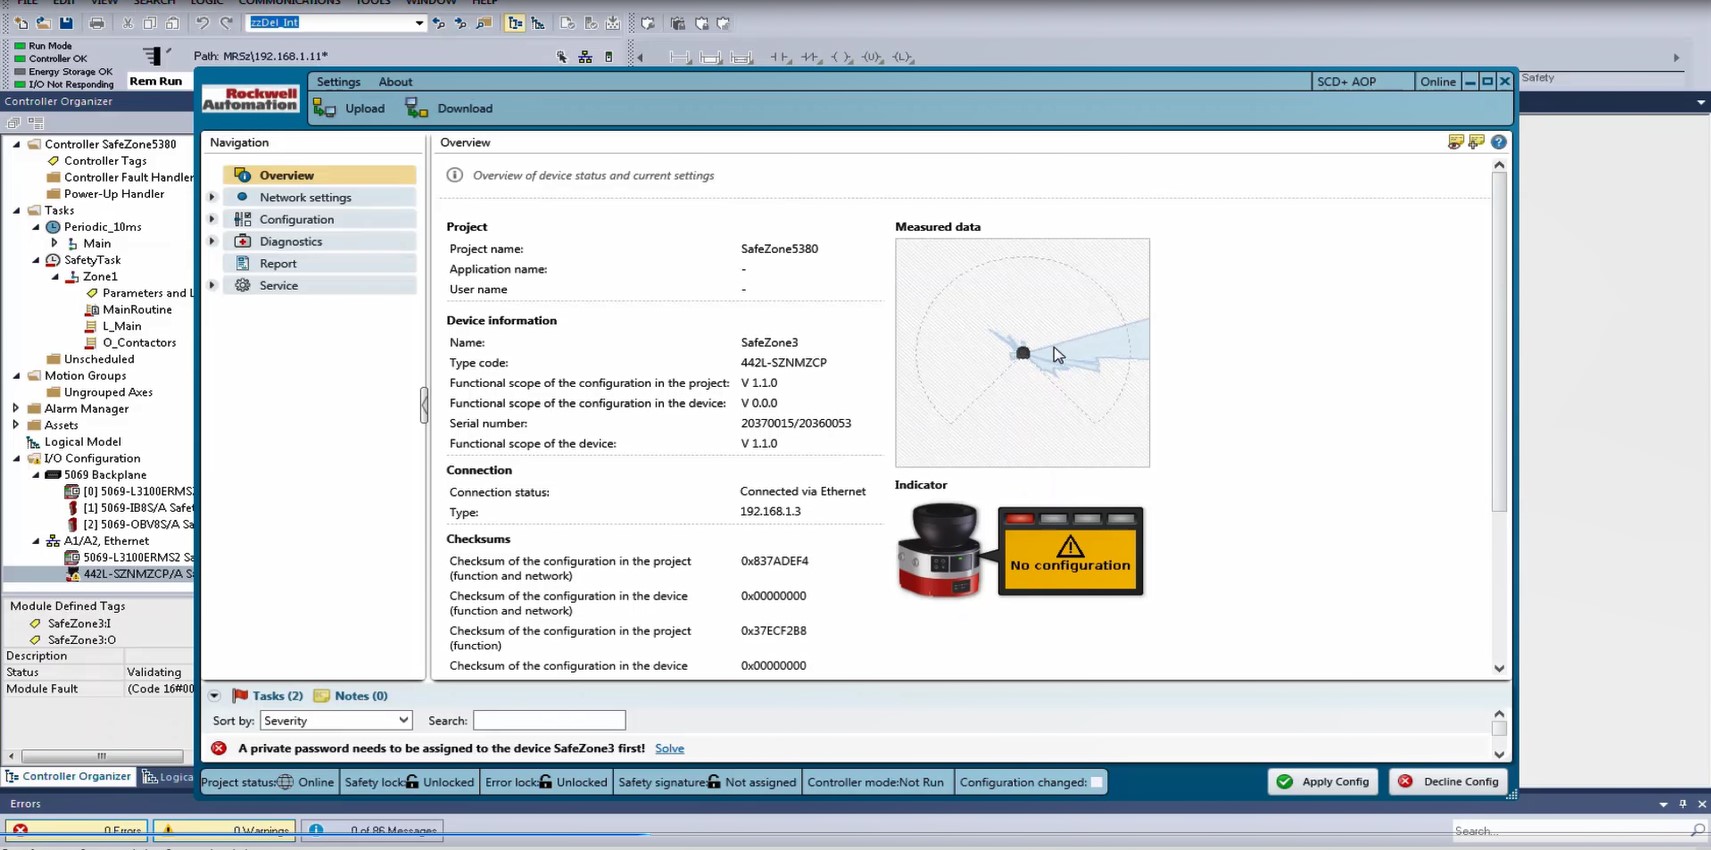Click the Print icon in main toolbar
The width and height of the screenshot is (1711, 850).
click(97, 23)
